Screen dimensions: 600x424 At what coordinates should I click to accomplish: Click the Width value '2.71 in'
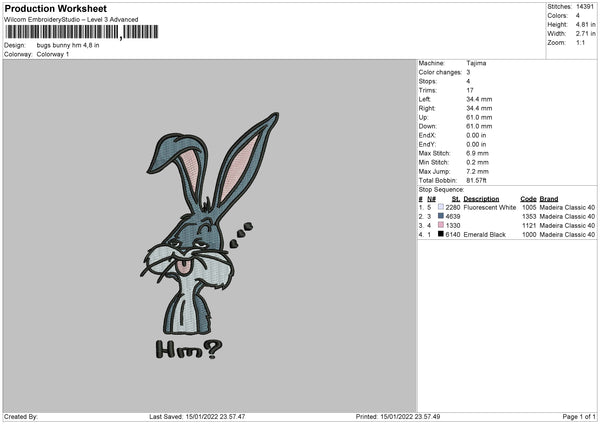(586, 34)
